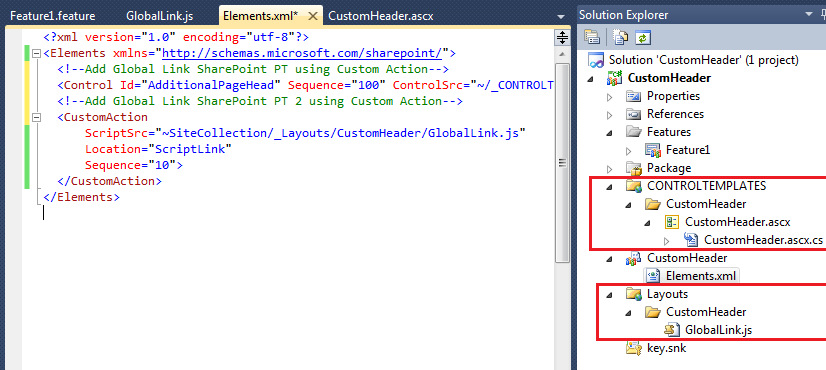Select Elements.xml in Solution Explorer
826x370 pixels.
pos(701,276)
